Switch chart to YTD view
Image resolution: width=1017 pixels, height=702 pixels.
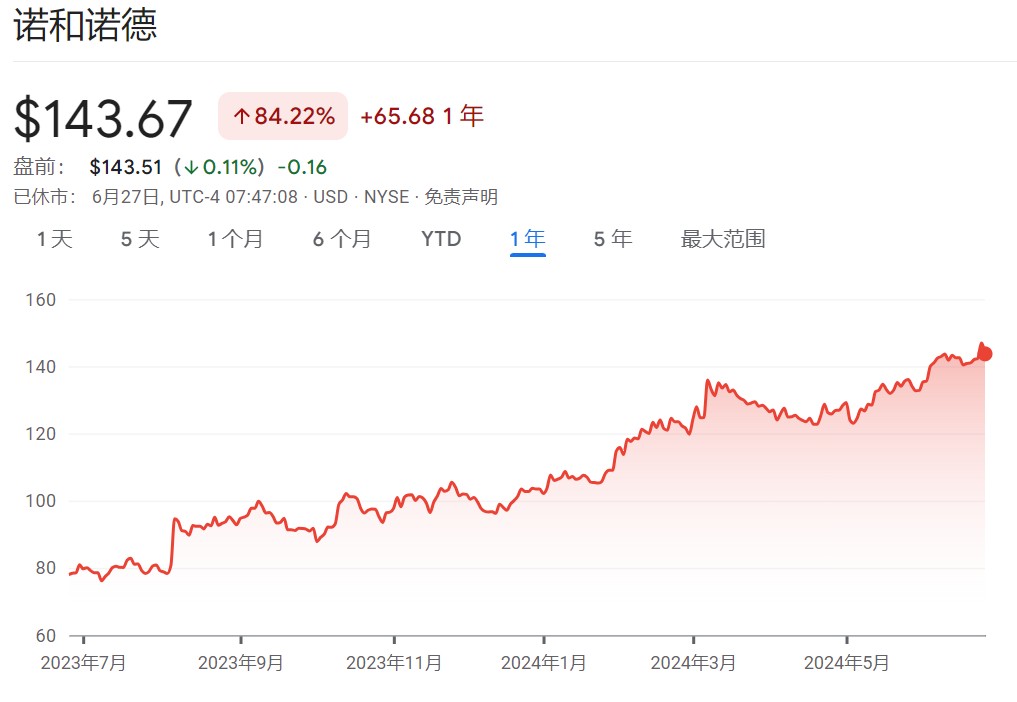441,239
